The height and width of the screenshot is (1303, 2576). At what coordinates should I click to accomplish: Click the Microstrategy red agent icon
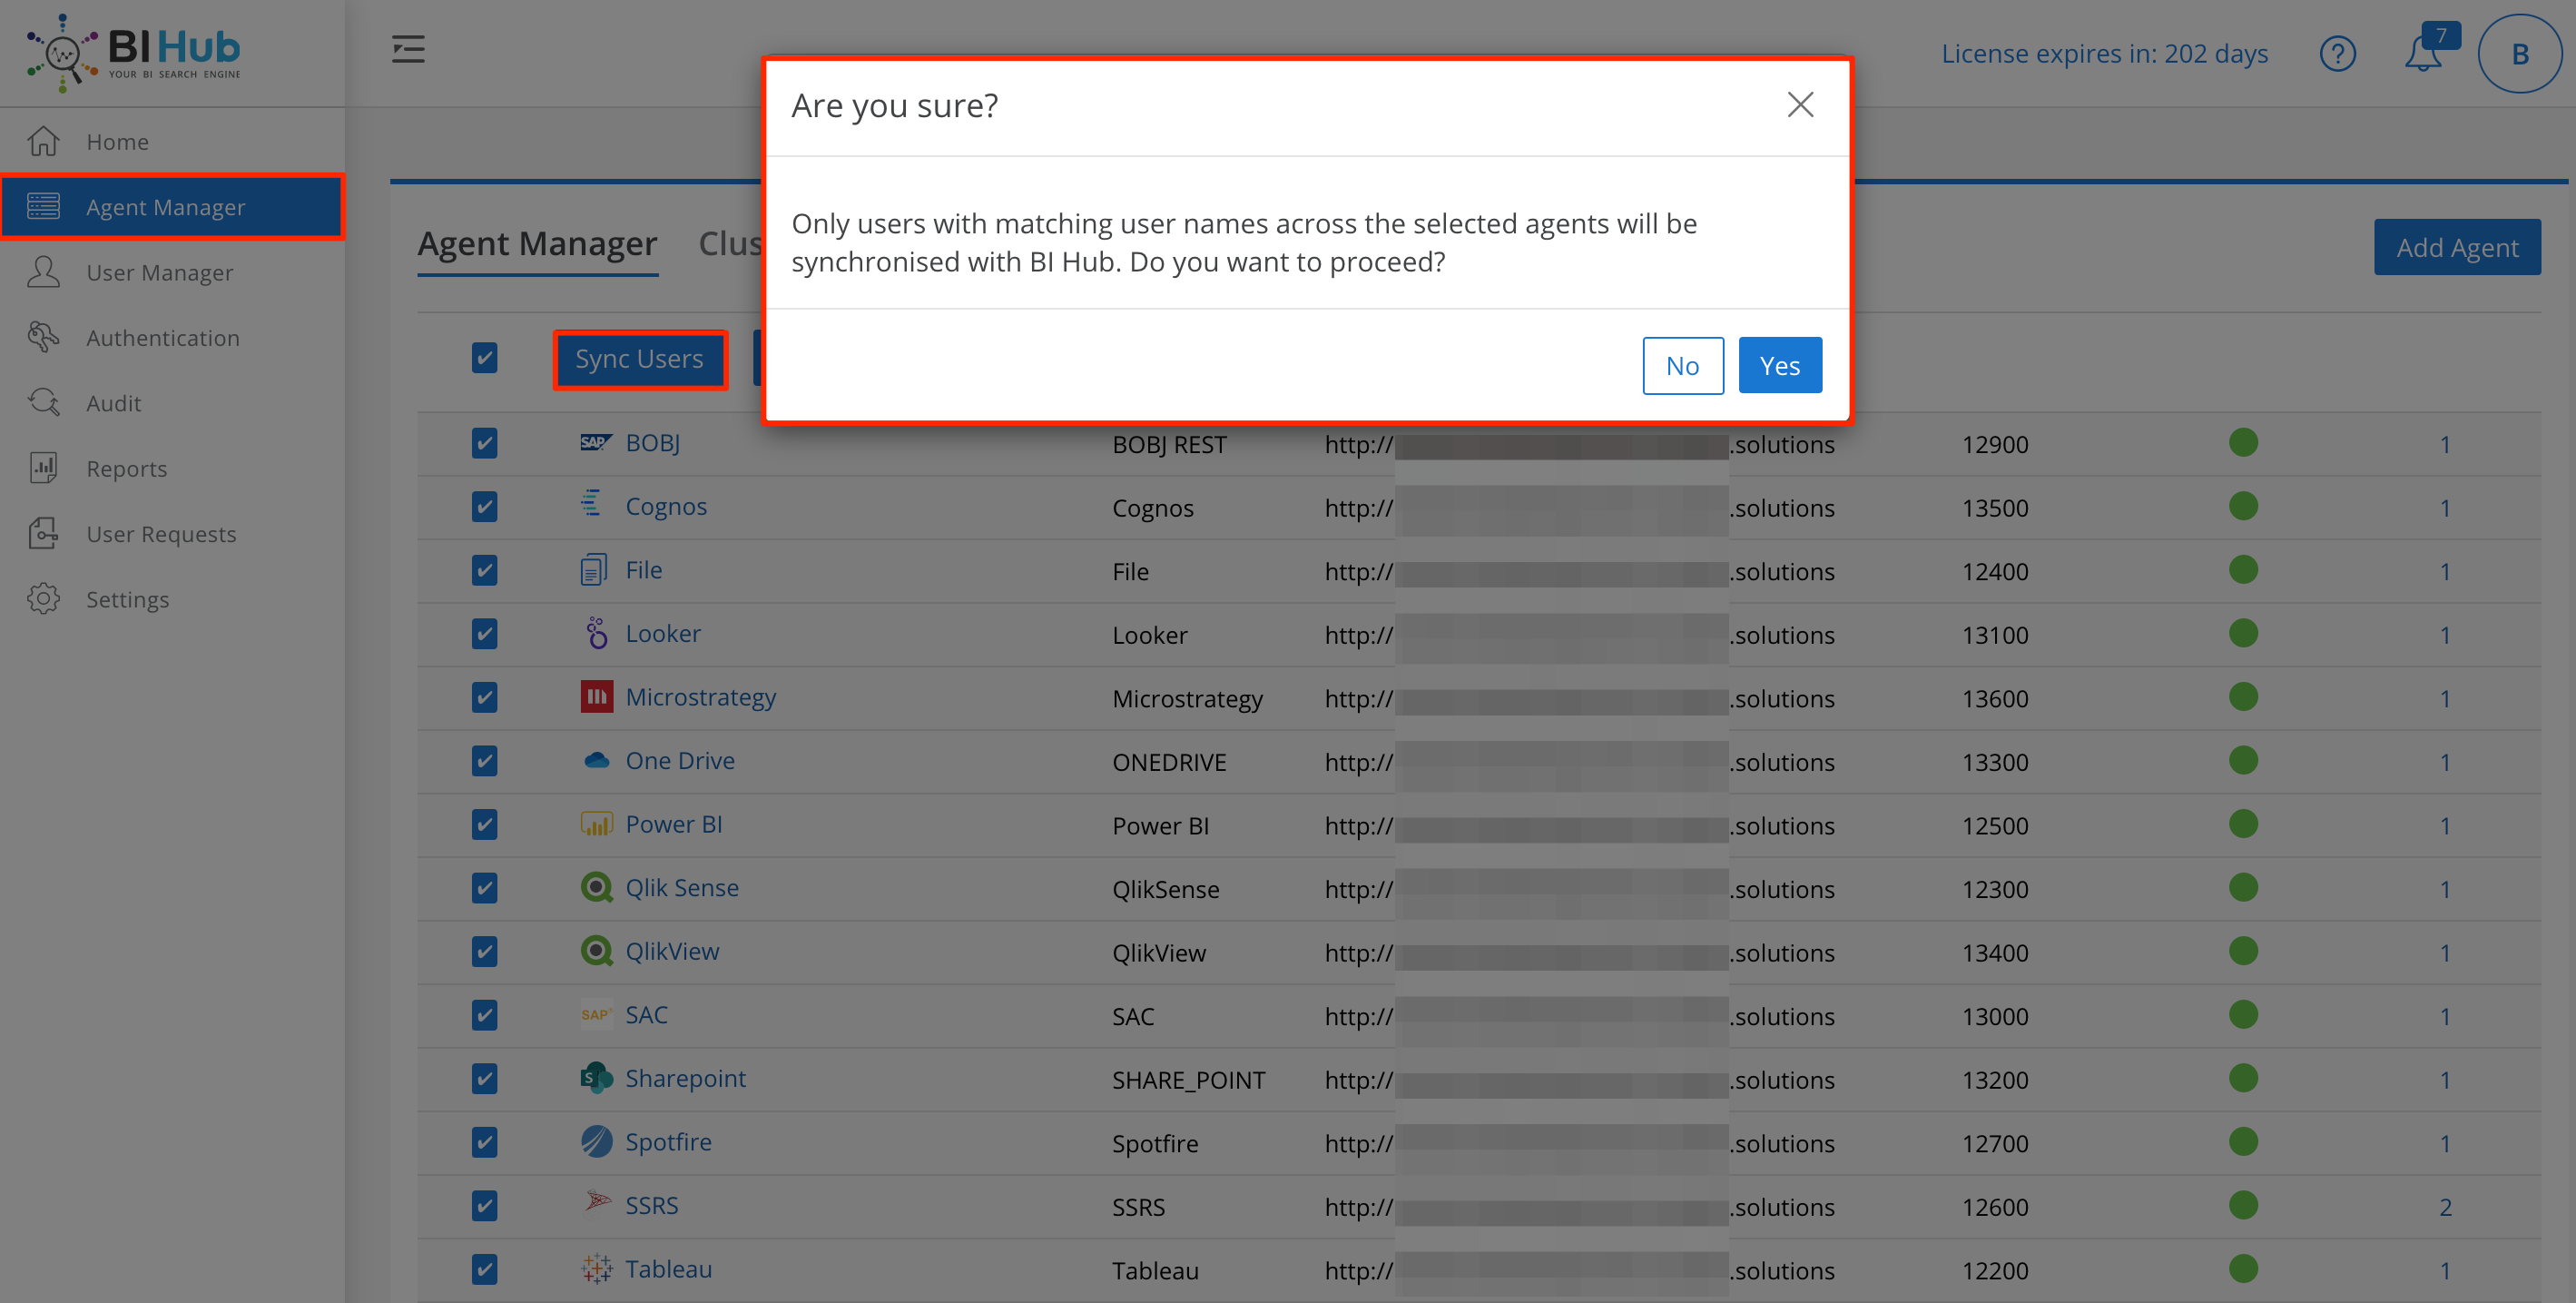[x=597, y=696]
